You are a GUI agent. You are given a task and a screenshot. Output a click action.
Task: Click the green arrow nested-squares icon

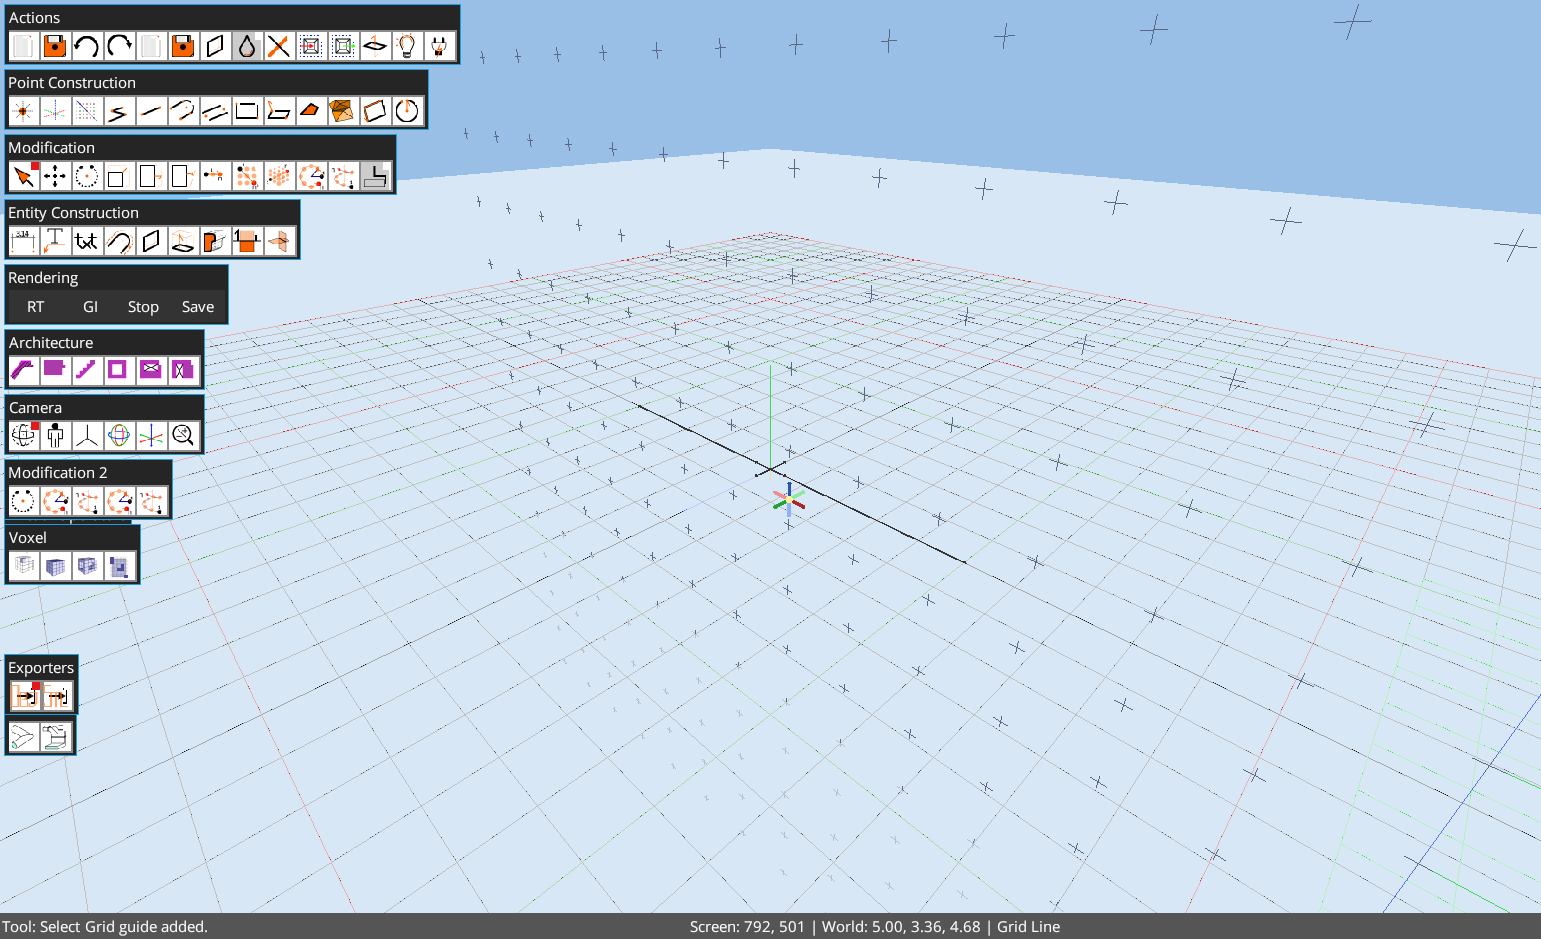pyautogui.click(x=343, y=46)
